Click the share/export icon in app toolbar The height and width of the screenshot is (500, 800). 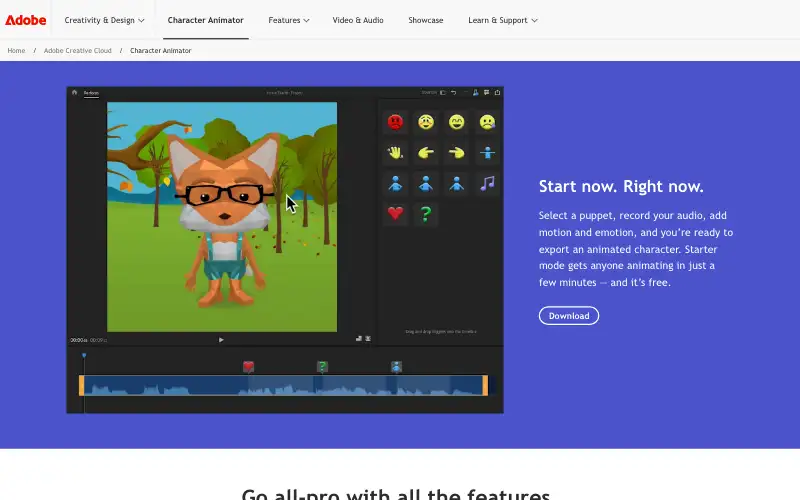497,92
